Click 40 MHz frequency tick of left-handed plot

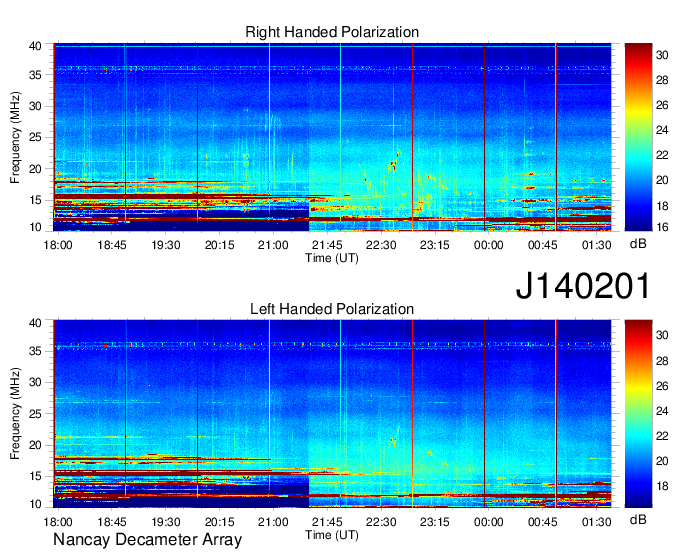(36, 323)
